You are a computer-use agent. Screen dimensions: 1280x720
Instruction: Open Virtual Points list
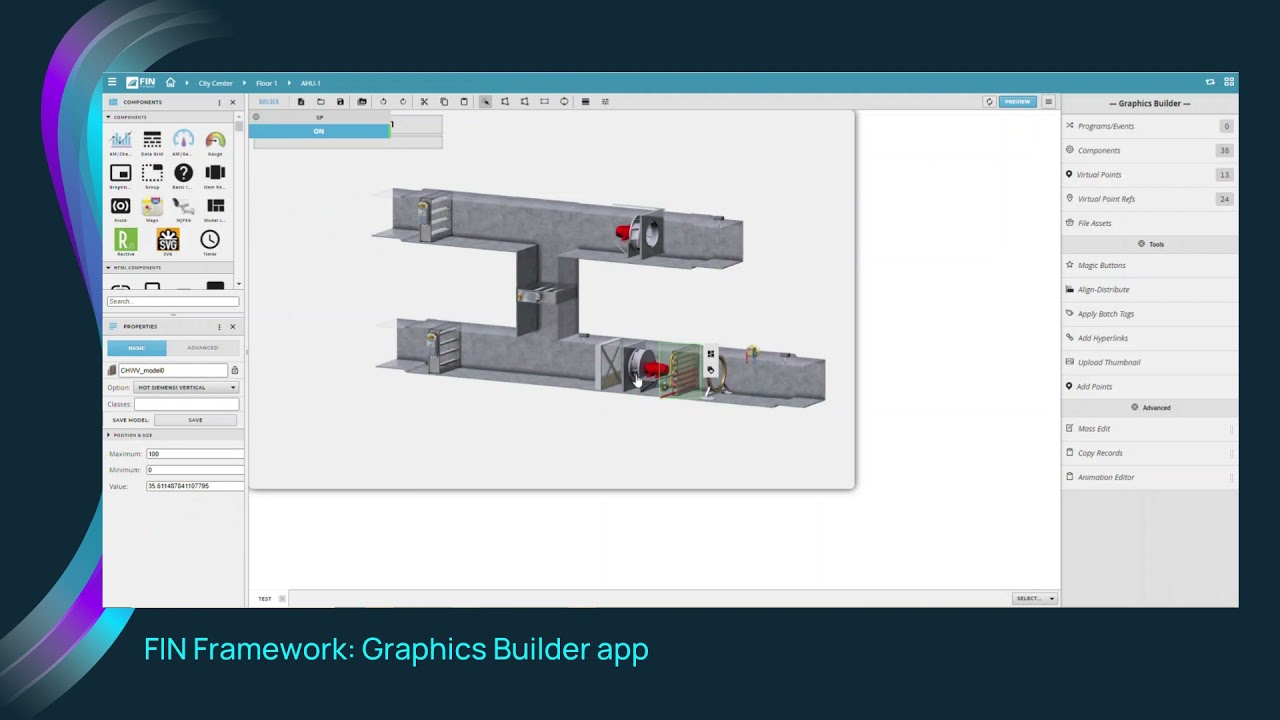click(1149, 175)
